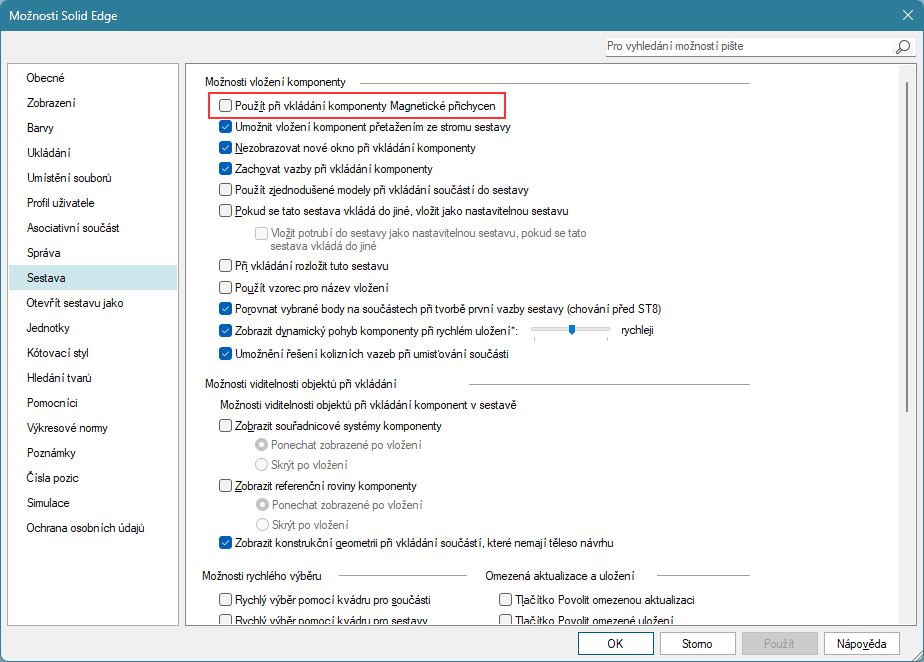Check 'Rychlý výběr pomocí kvádru pro součásti'
Image resolution: width=924 pixels, height=662 pixels.
[x=226, y=600]
